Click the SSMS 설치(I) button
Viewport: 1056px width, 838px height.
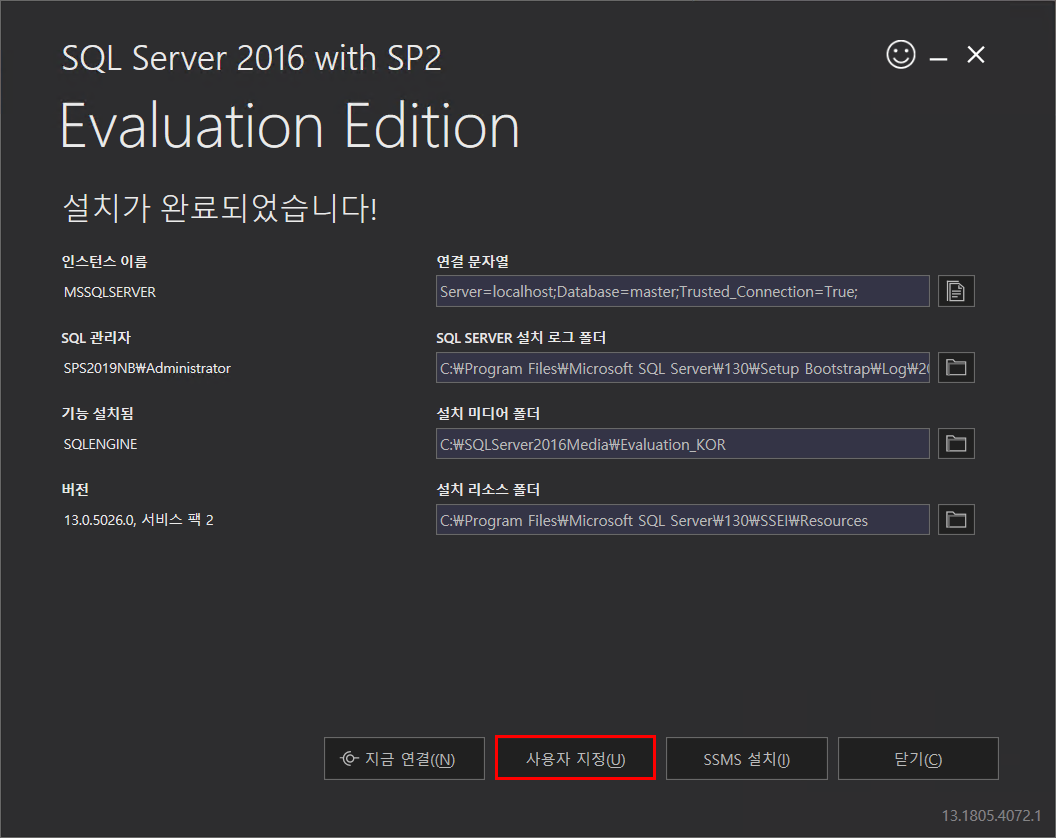[746, 759]
